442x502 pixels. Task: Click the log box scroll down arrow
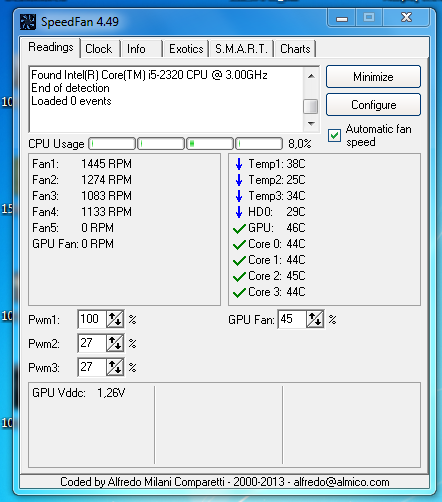[x=311, y=124]
